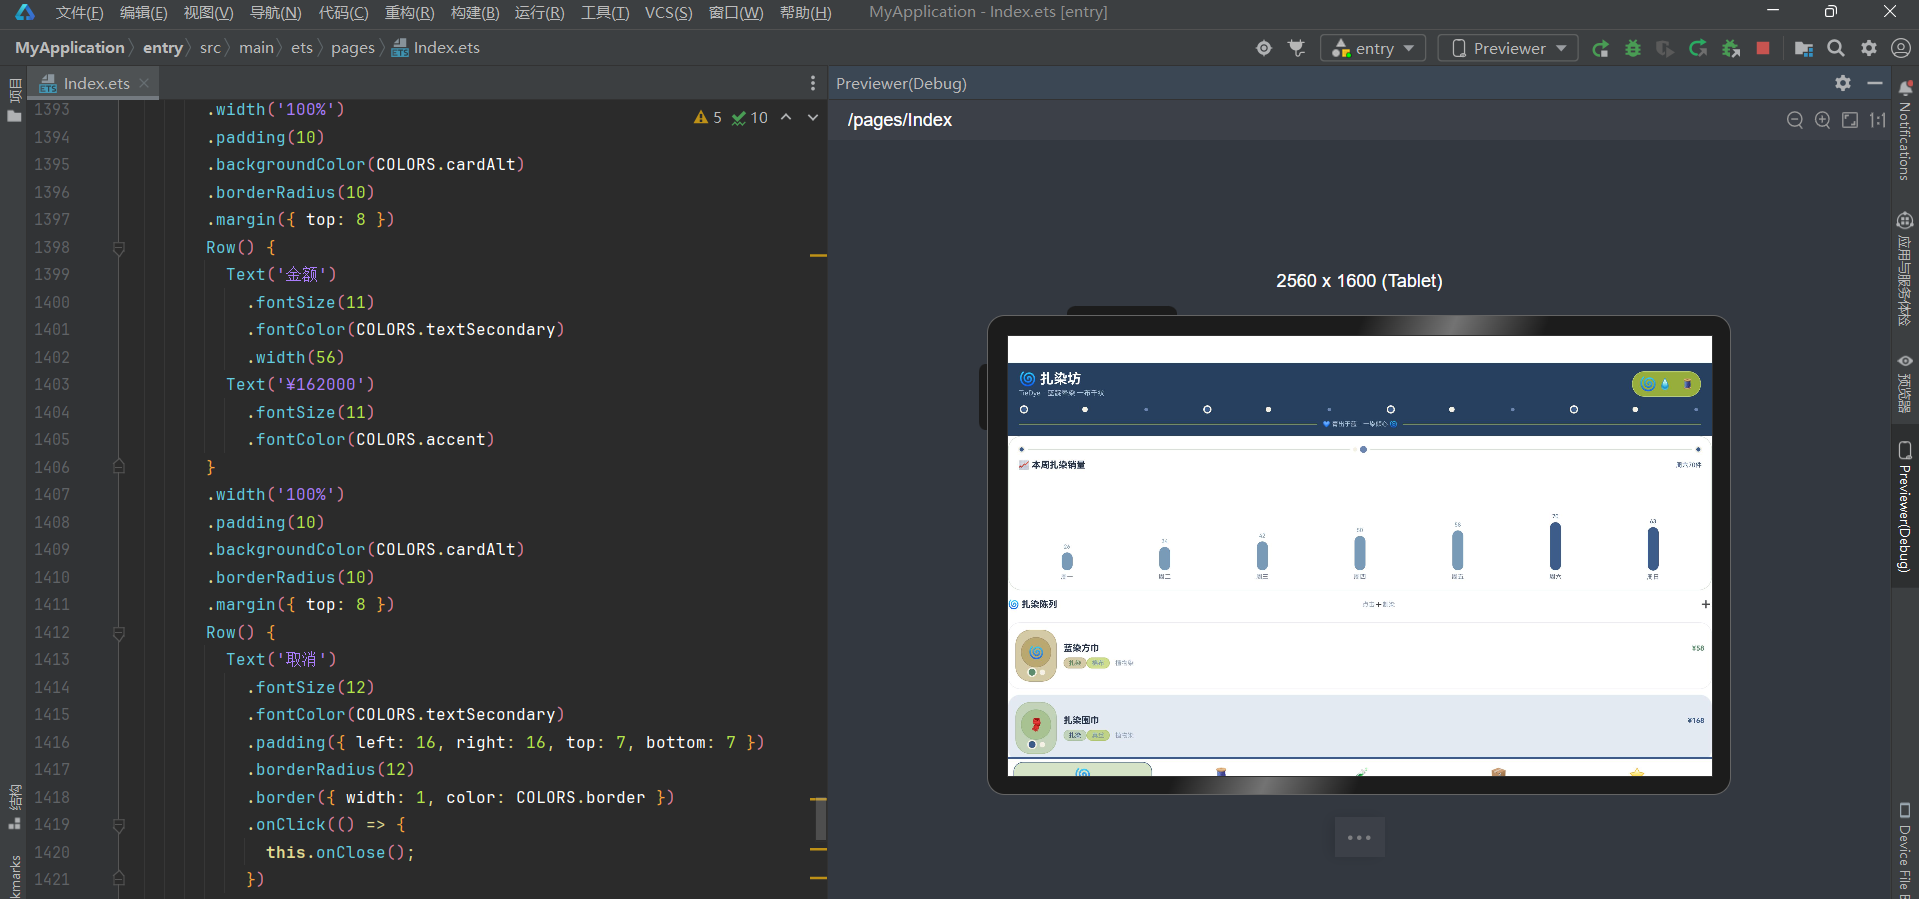Open the Previewer(Debug) side tab

point(1905,507)
